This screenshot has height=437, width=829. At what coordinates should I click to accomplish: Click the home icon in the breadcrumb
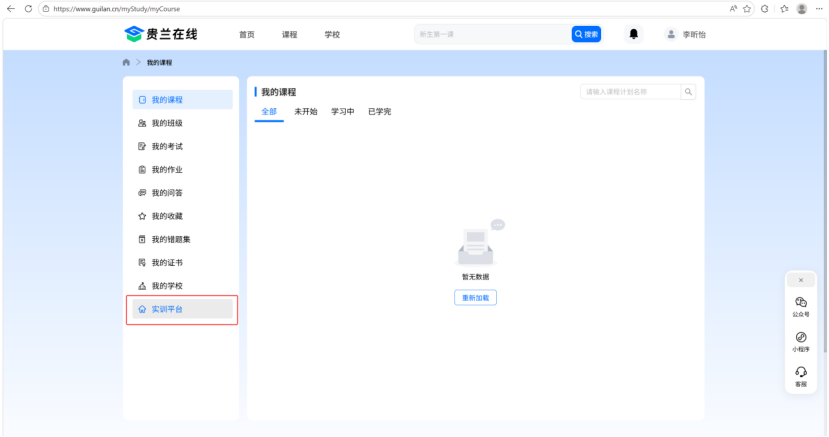126,62
